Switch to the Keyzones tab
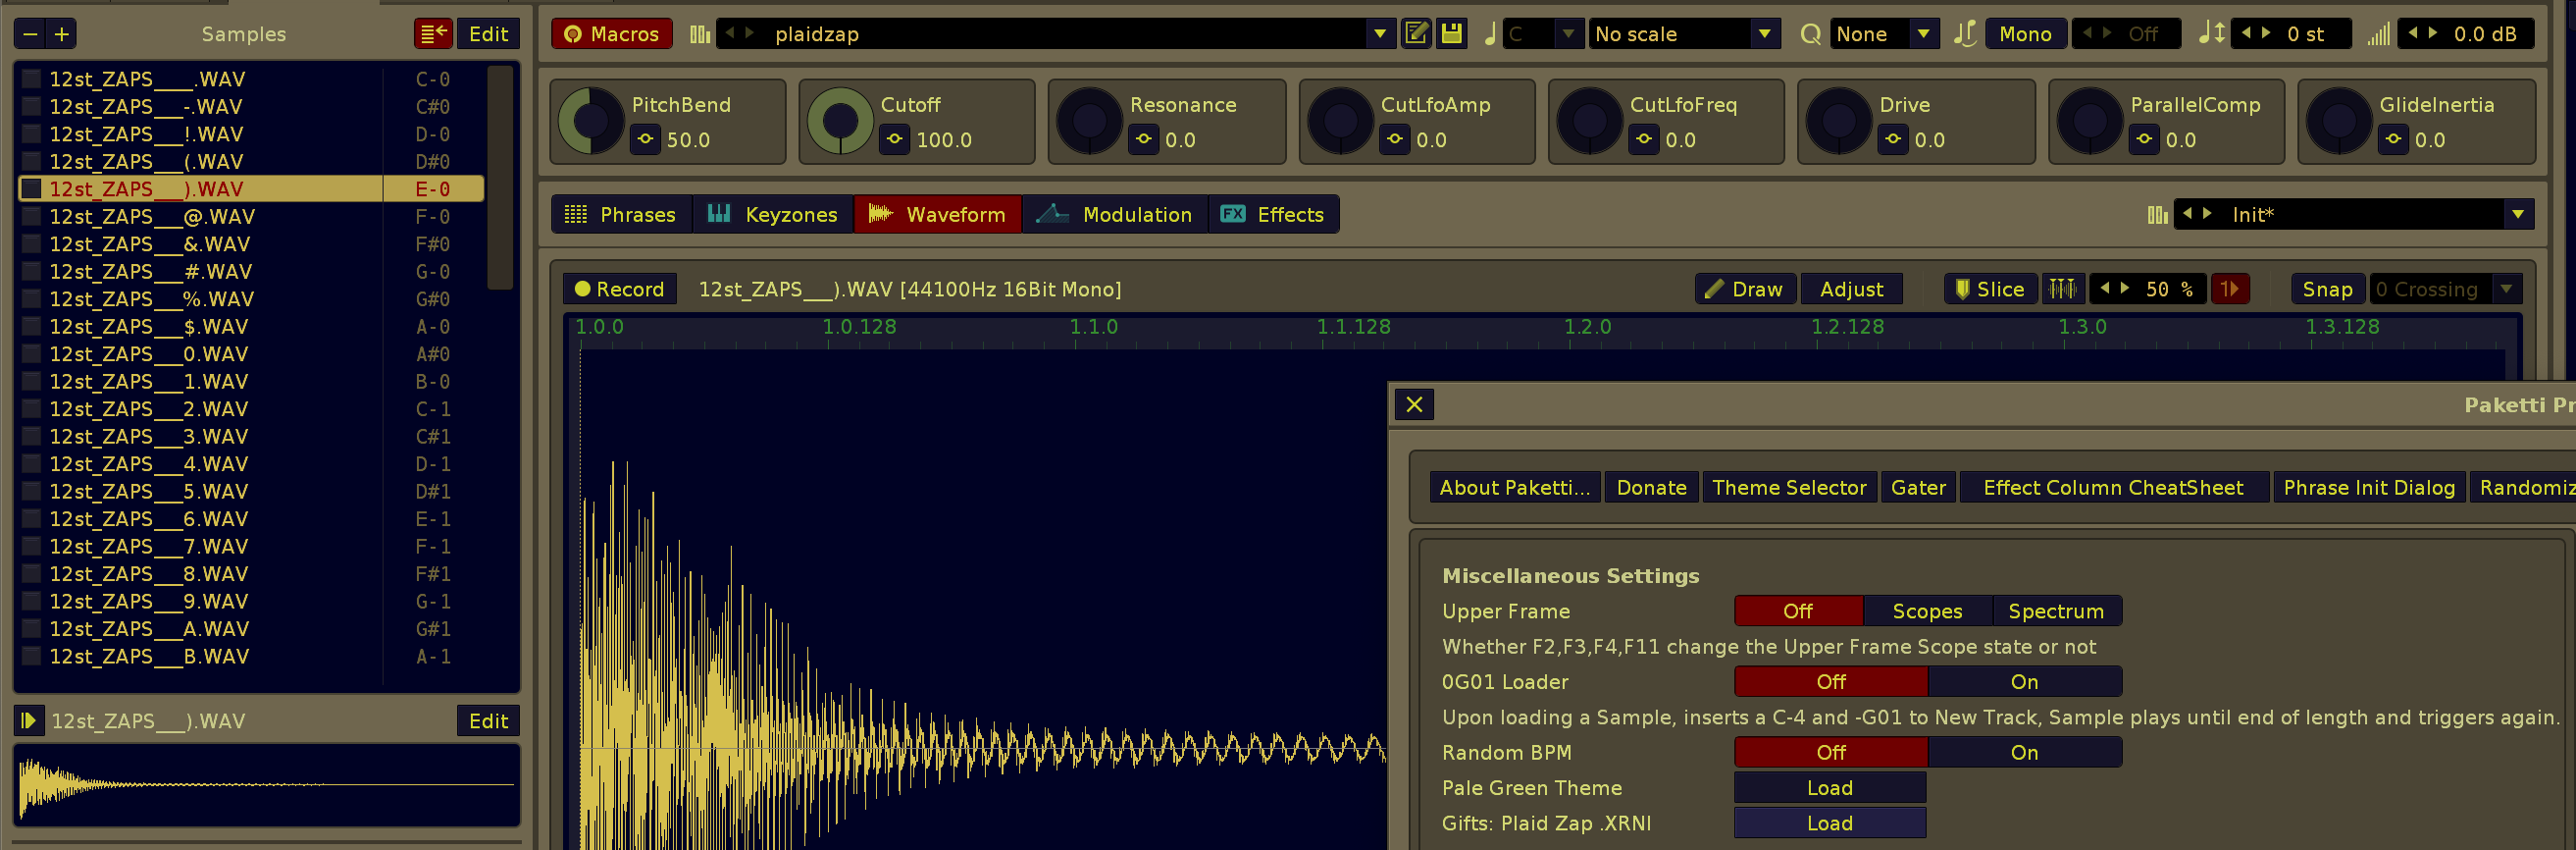Image resolution: width=2576 pixels, height=850 pixels. (772, 215)
